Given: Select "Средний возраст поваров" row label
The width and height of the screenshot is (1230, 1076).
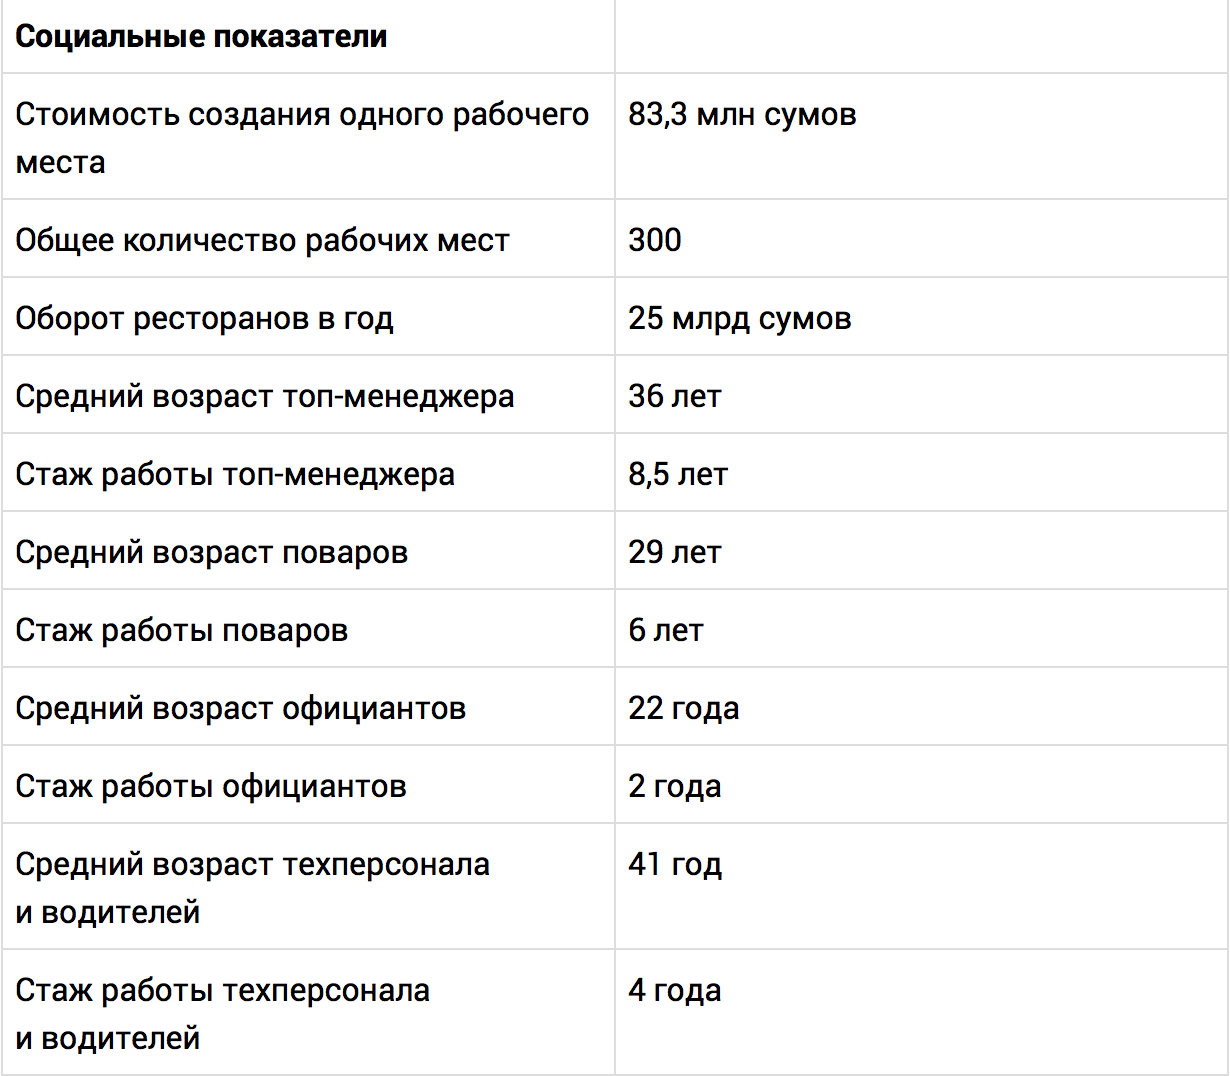Looking at the screenshot, I should coord(212,553).
